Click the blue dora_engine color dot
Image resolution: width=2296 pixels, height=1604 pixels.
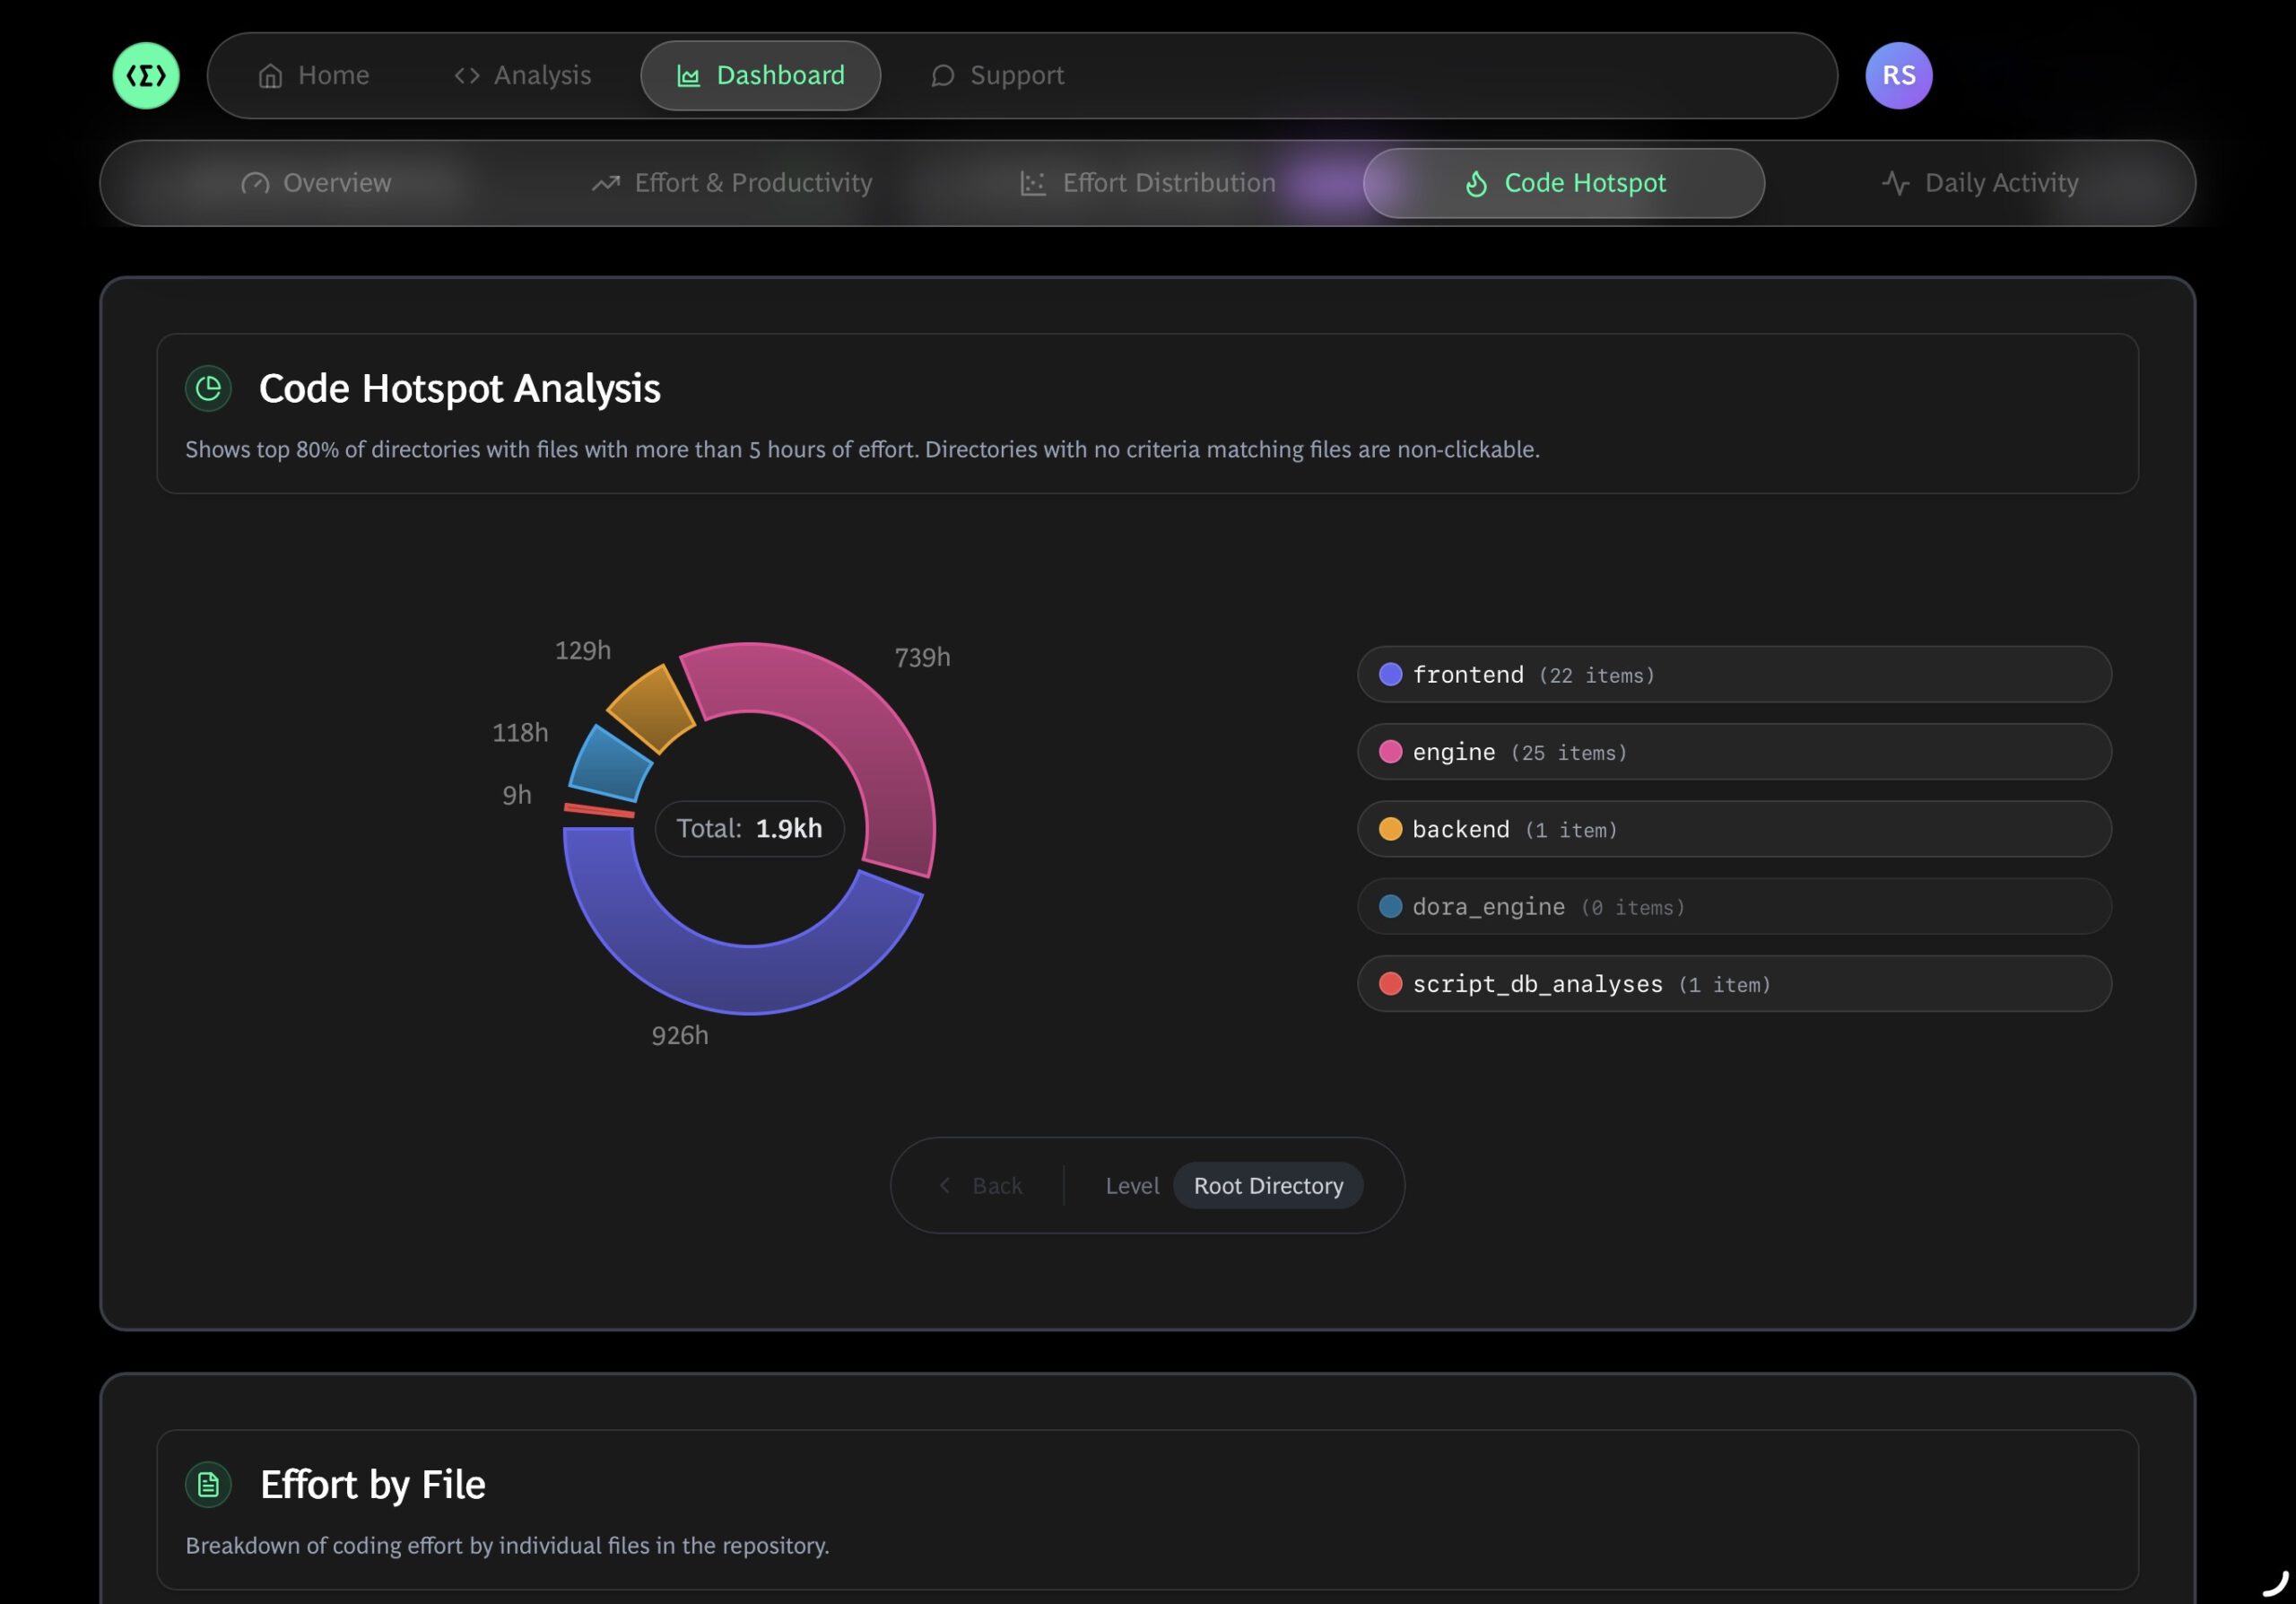(x=1390, y=906)
